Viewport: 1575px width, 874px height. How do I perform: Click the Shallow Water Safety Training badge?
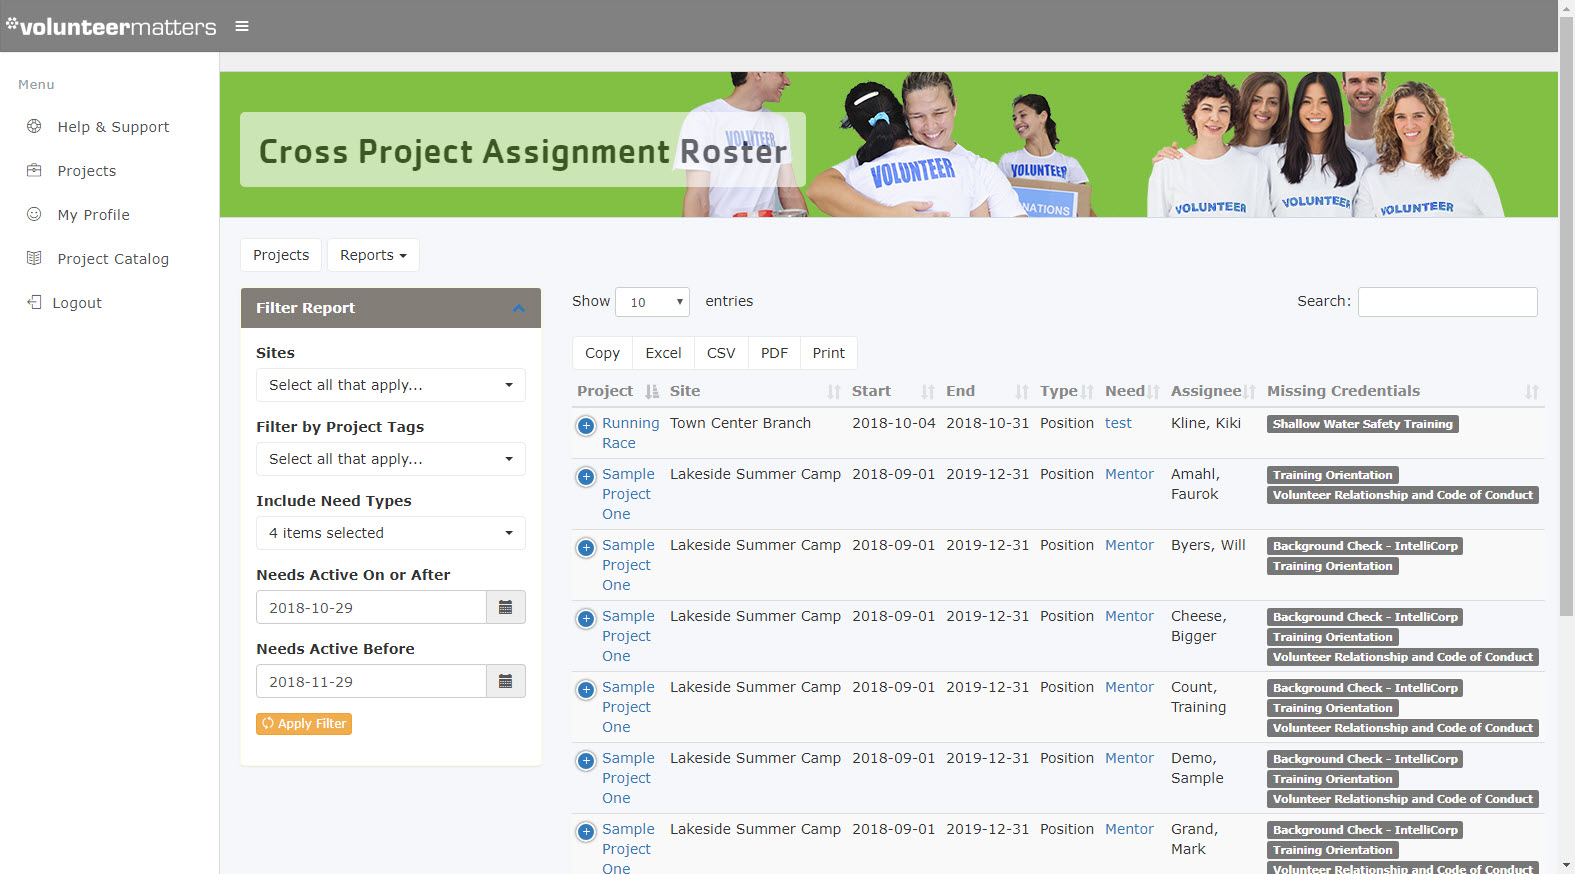point(1362,424)
